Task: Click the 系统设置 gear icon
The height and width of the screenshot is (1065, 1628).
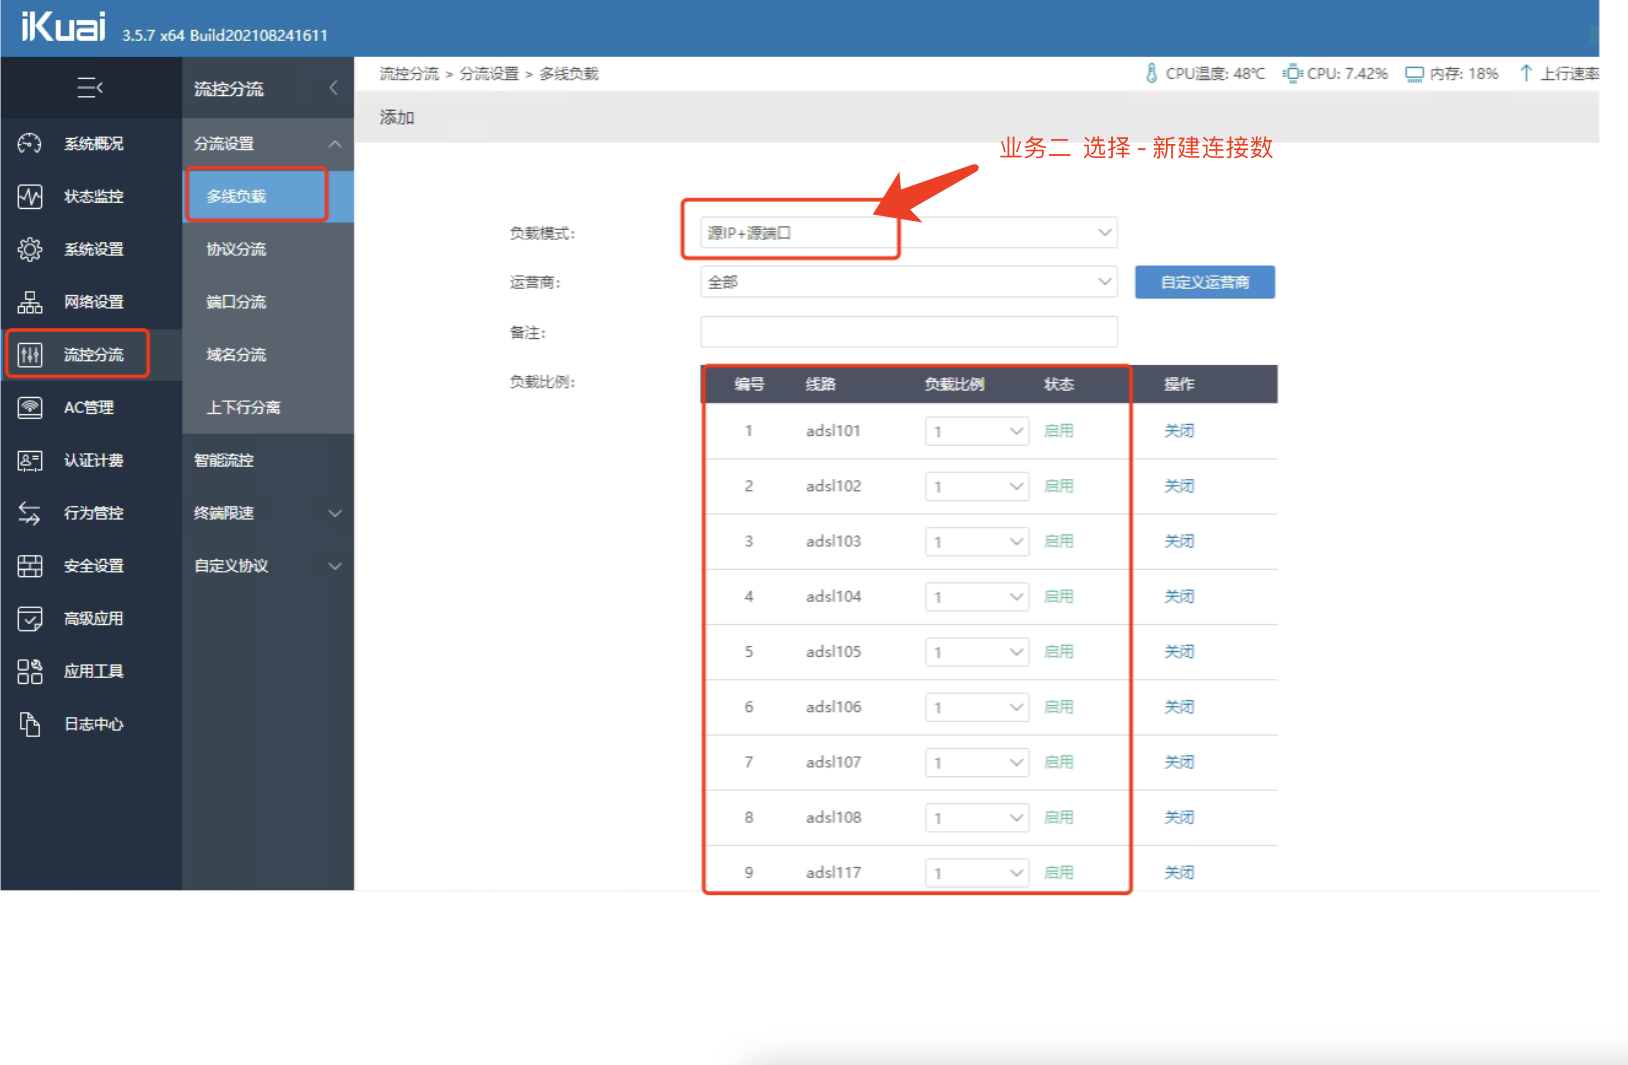Action: pyautogui.click(x=30, y=249)
